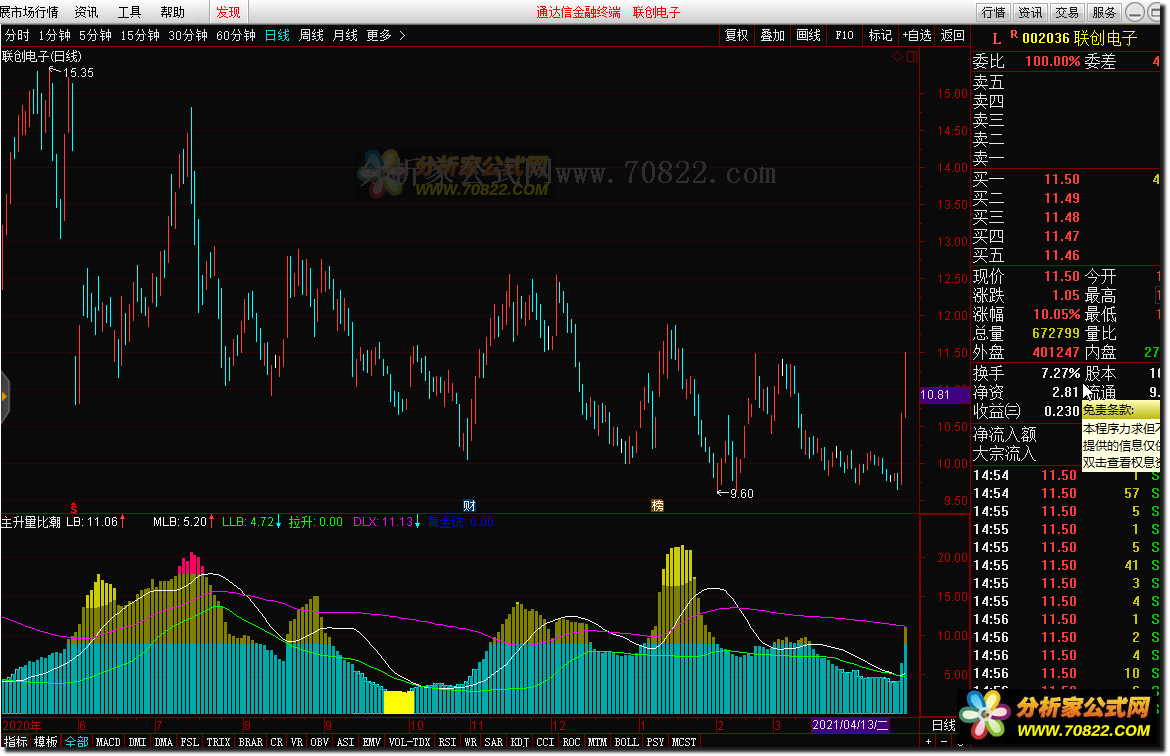Click the 15.35 high price label
The image size is (1170, 756).
78,72
